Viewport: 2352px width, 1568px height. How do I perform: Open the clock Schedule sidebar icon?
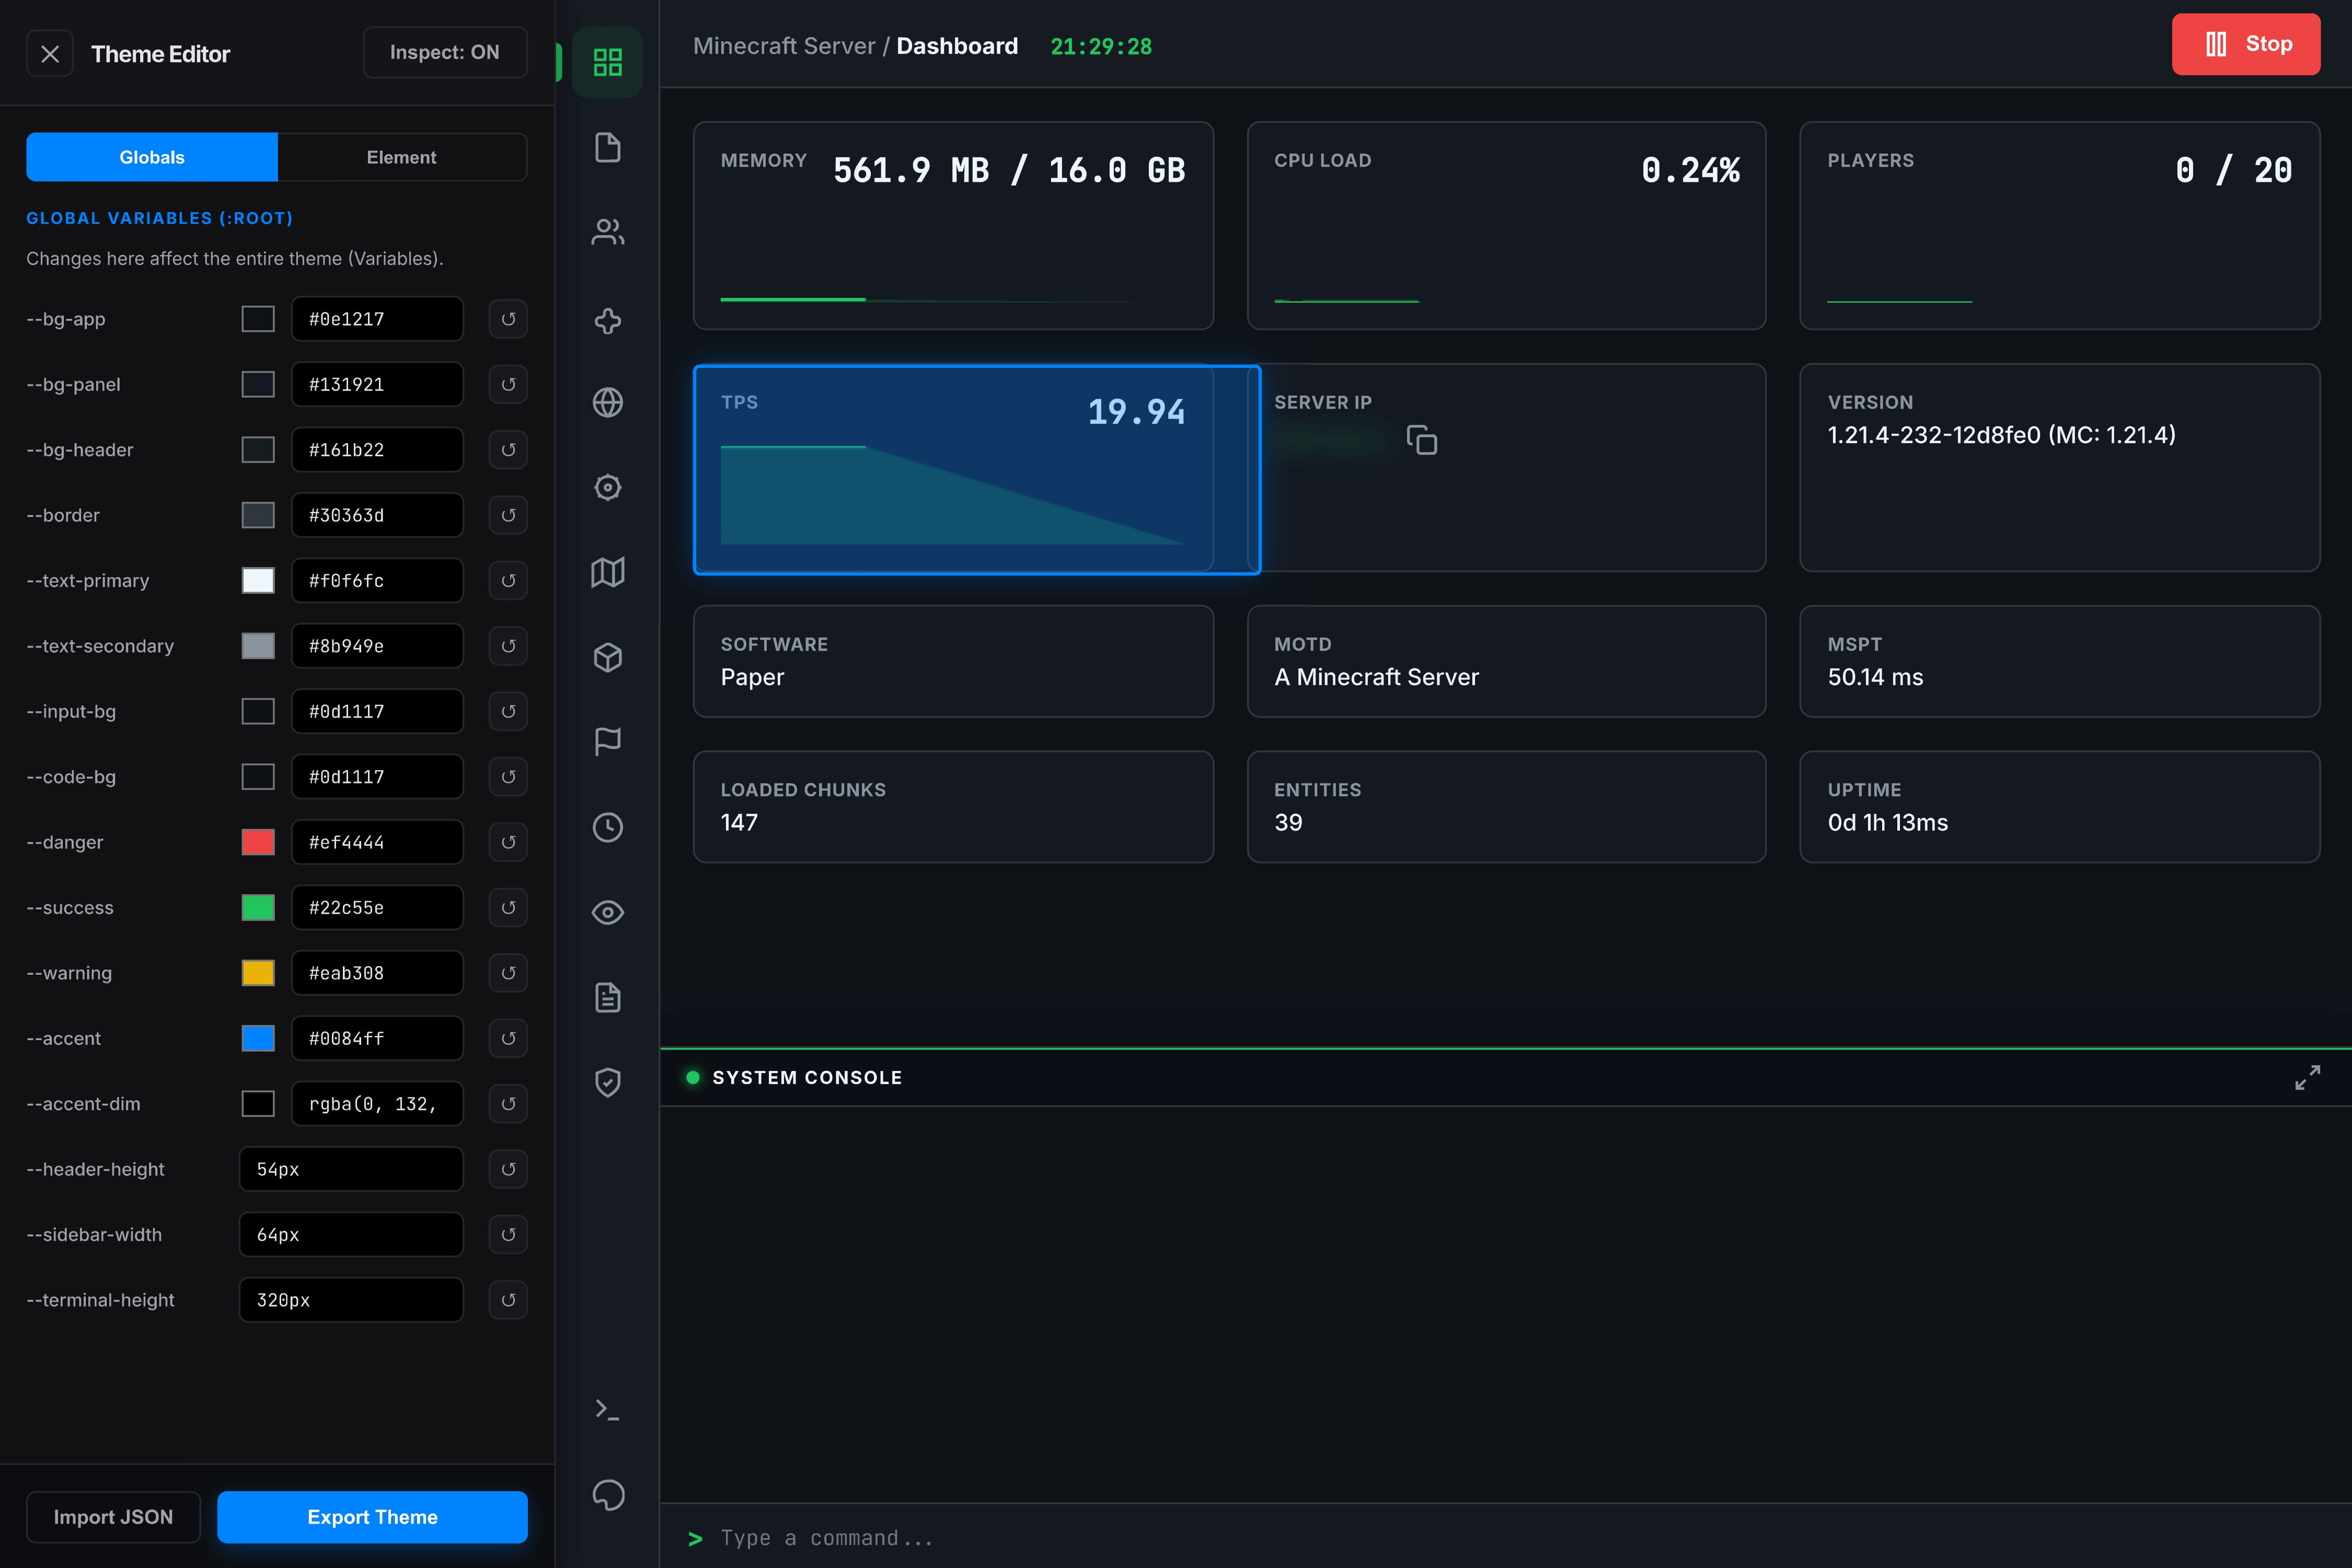tap(607, 827)
